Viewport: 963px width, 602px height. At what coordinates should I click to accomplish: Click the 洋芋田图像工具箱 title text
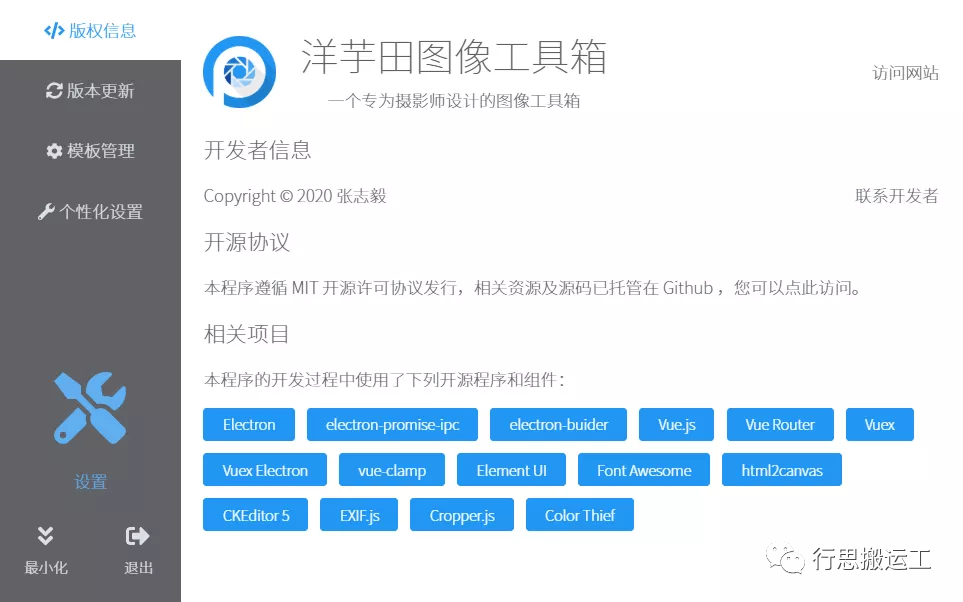point(454,57)
